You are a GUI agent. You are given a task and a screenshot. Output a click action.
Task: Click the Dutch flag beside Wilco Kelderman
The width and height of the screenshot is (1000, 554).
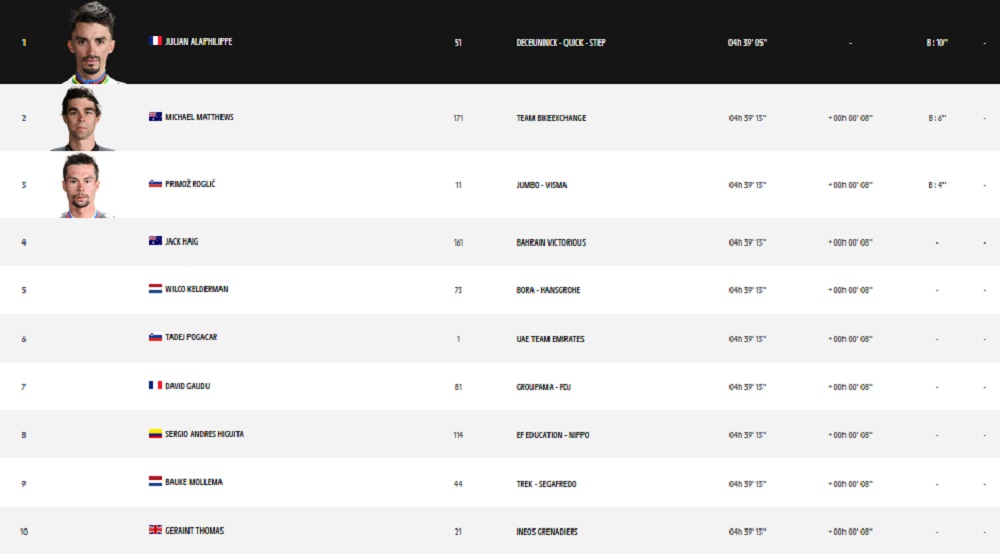click(155, 289)
